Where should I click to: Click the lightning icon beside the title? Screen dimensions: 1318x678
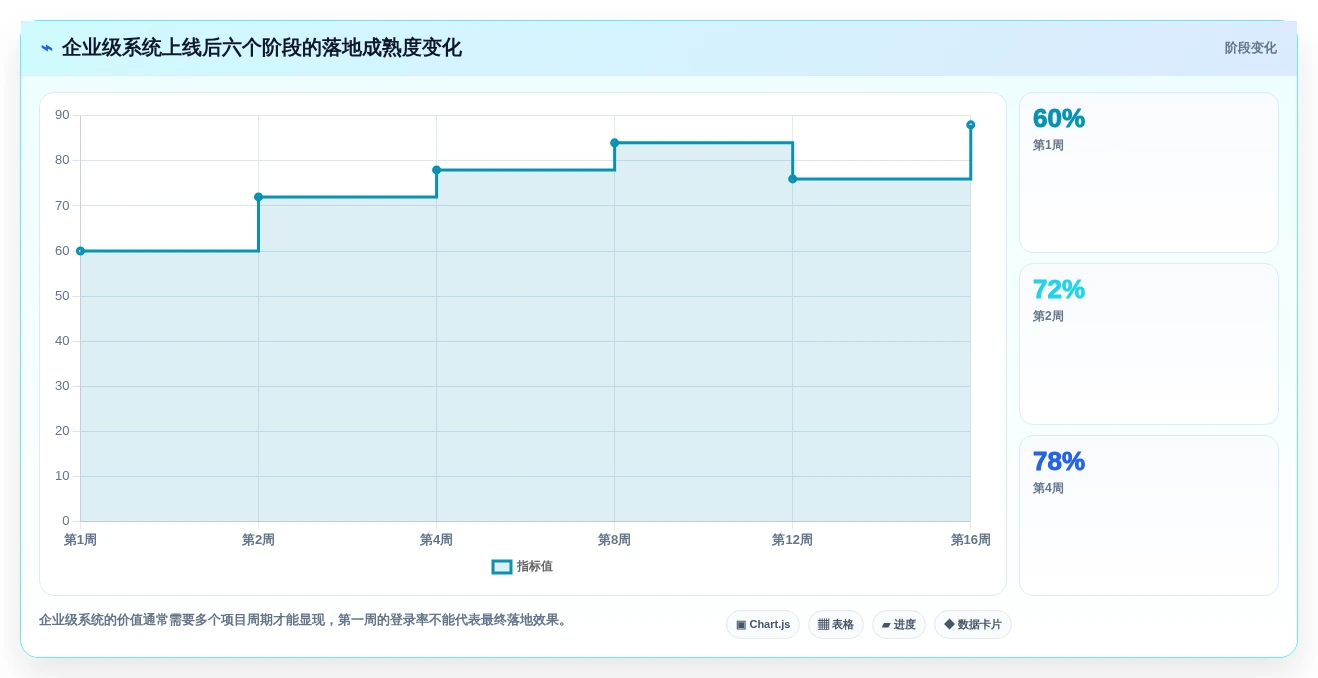(x=47, y=48)
